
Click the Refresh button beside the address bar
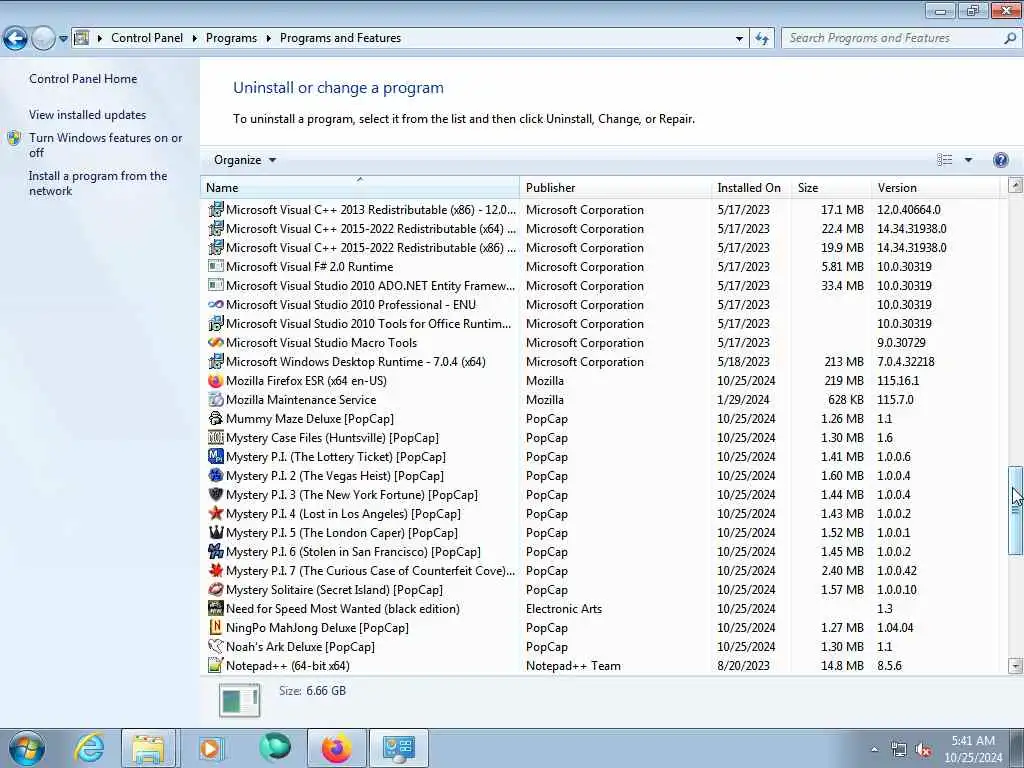[762, 39]
